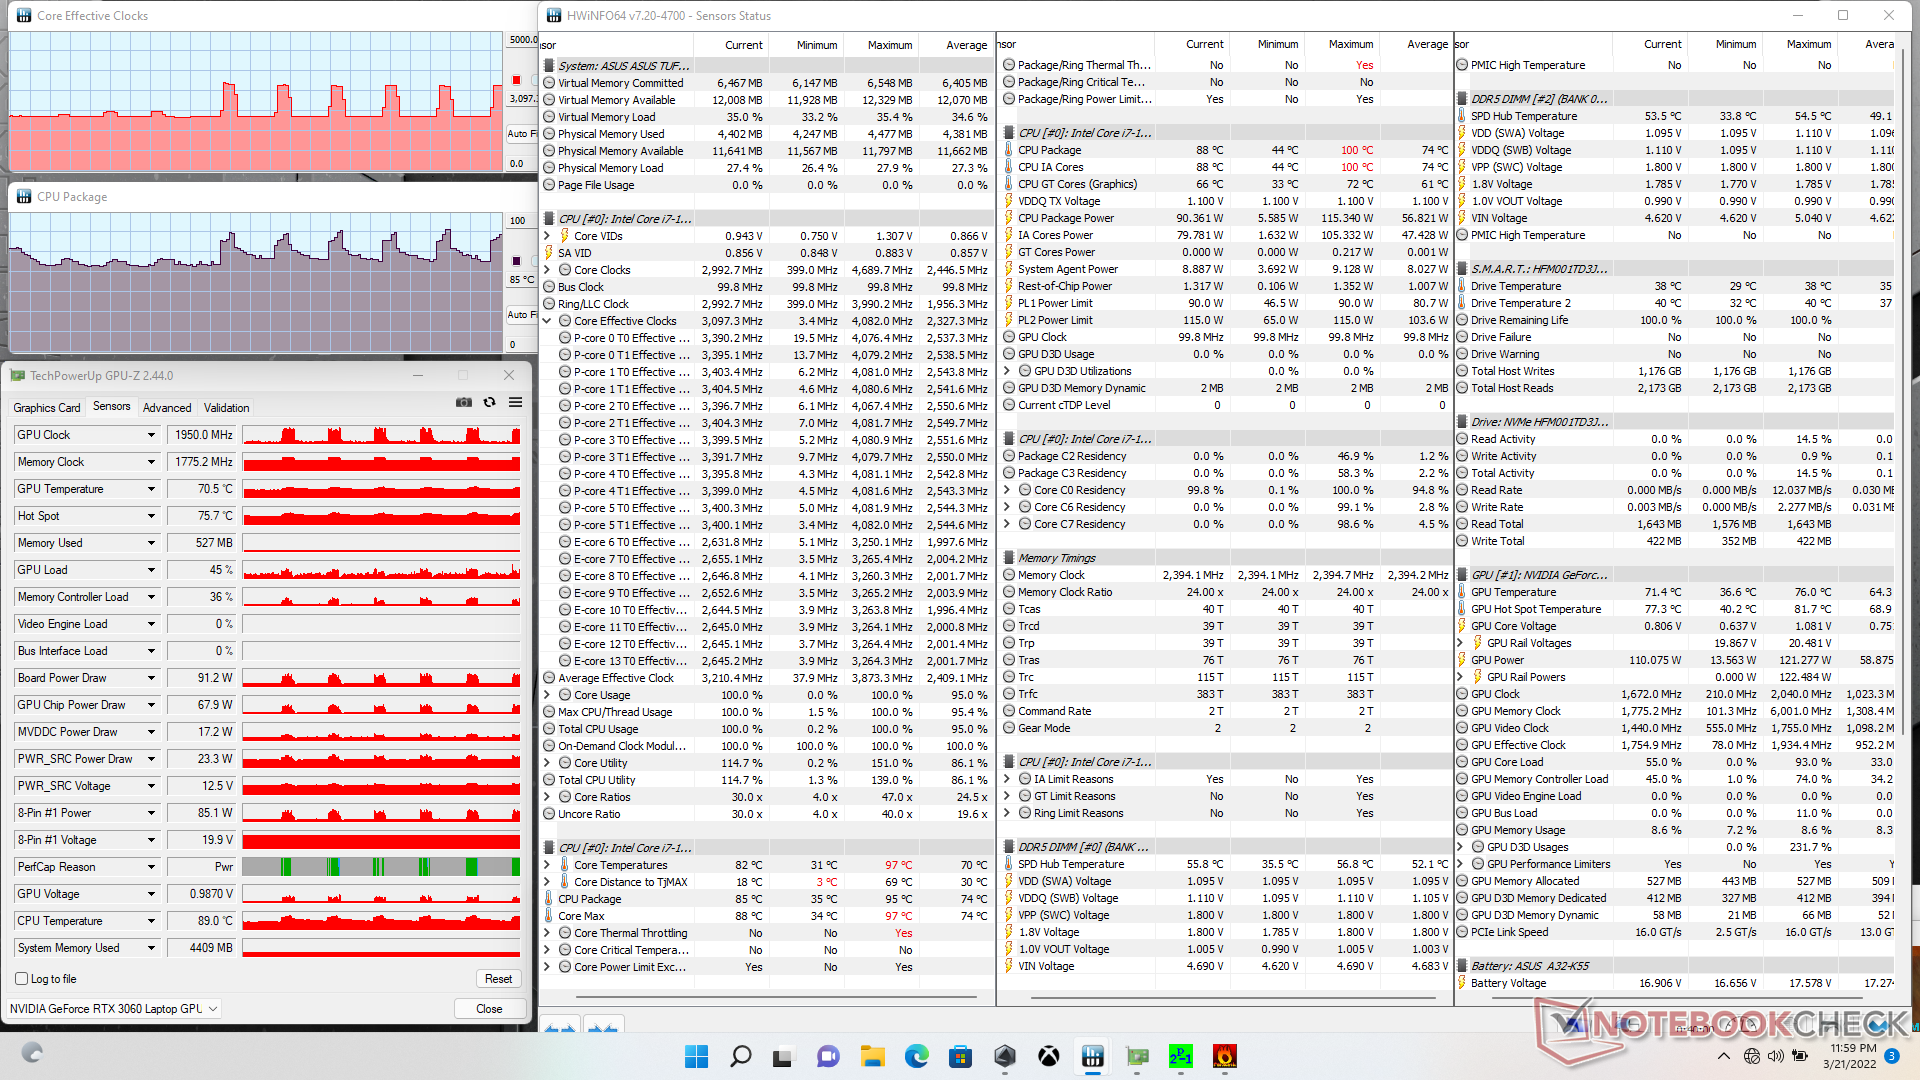Switch to FurMark taskbar icon
This screenshot has height=1080, width=1920.
(x=1225, y=1056)
